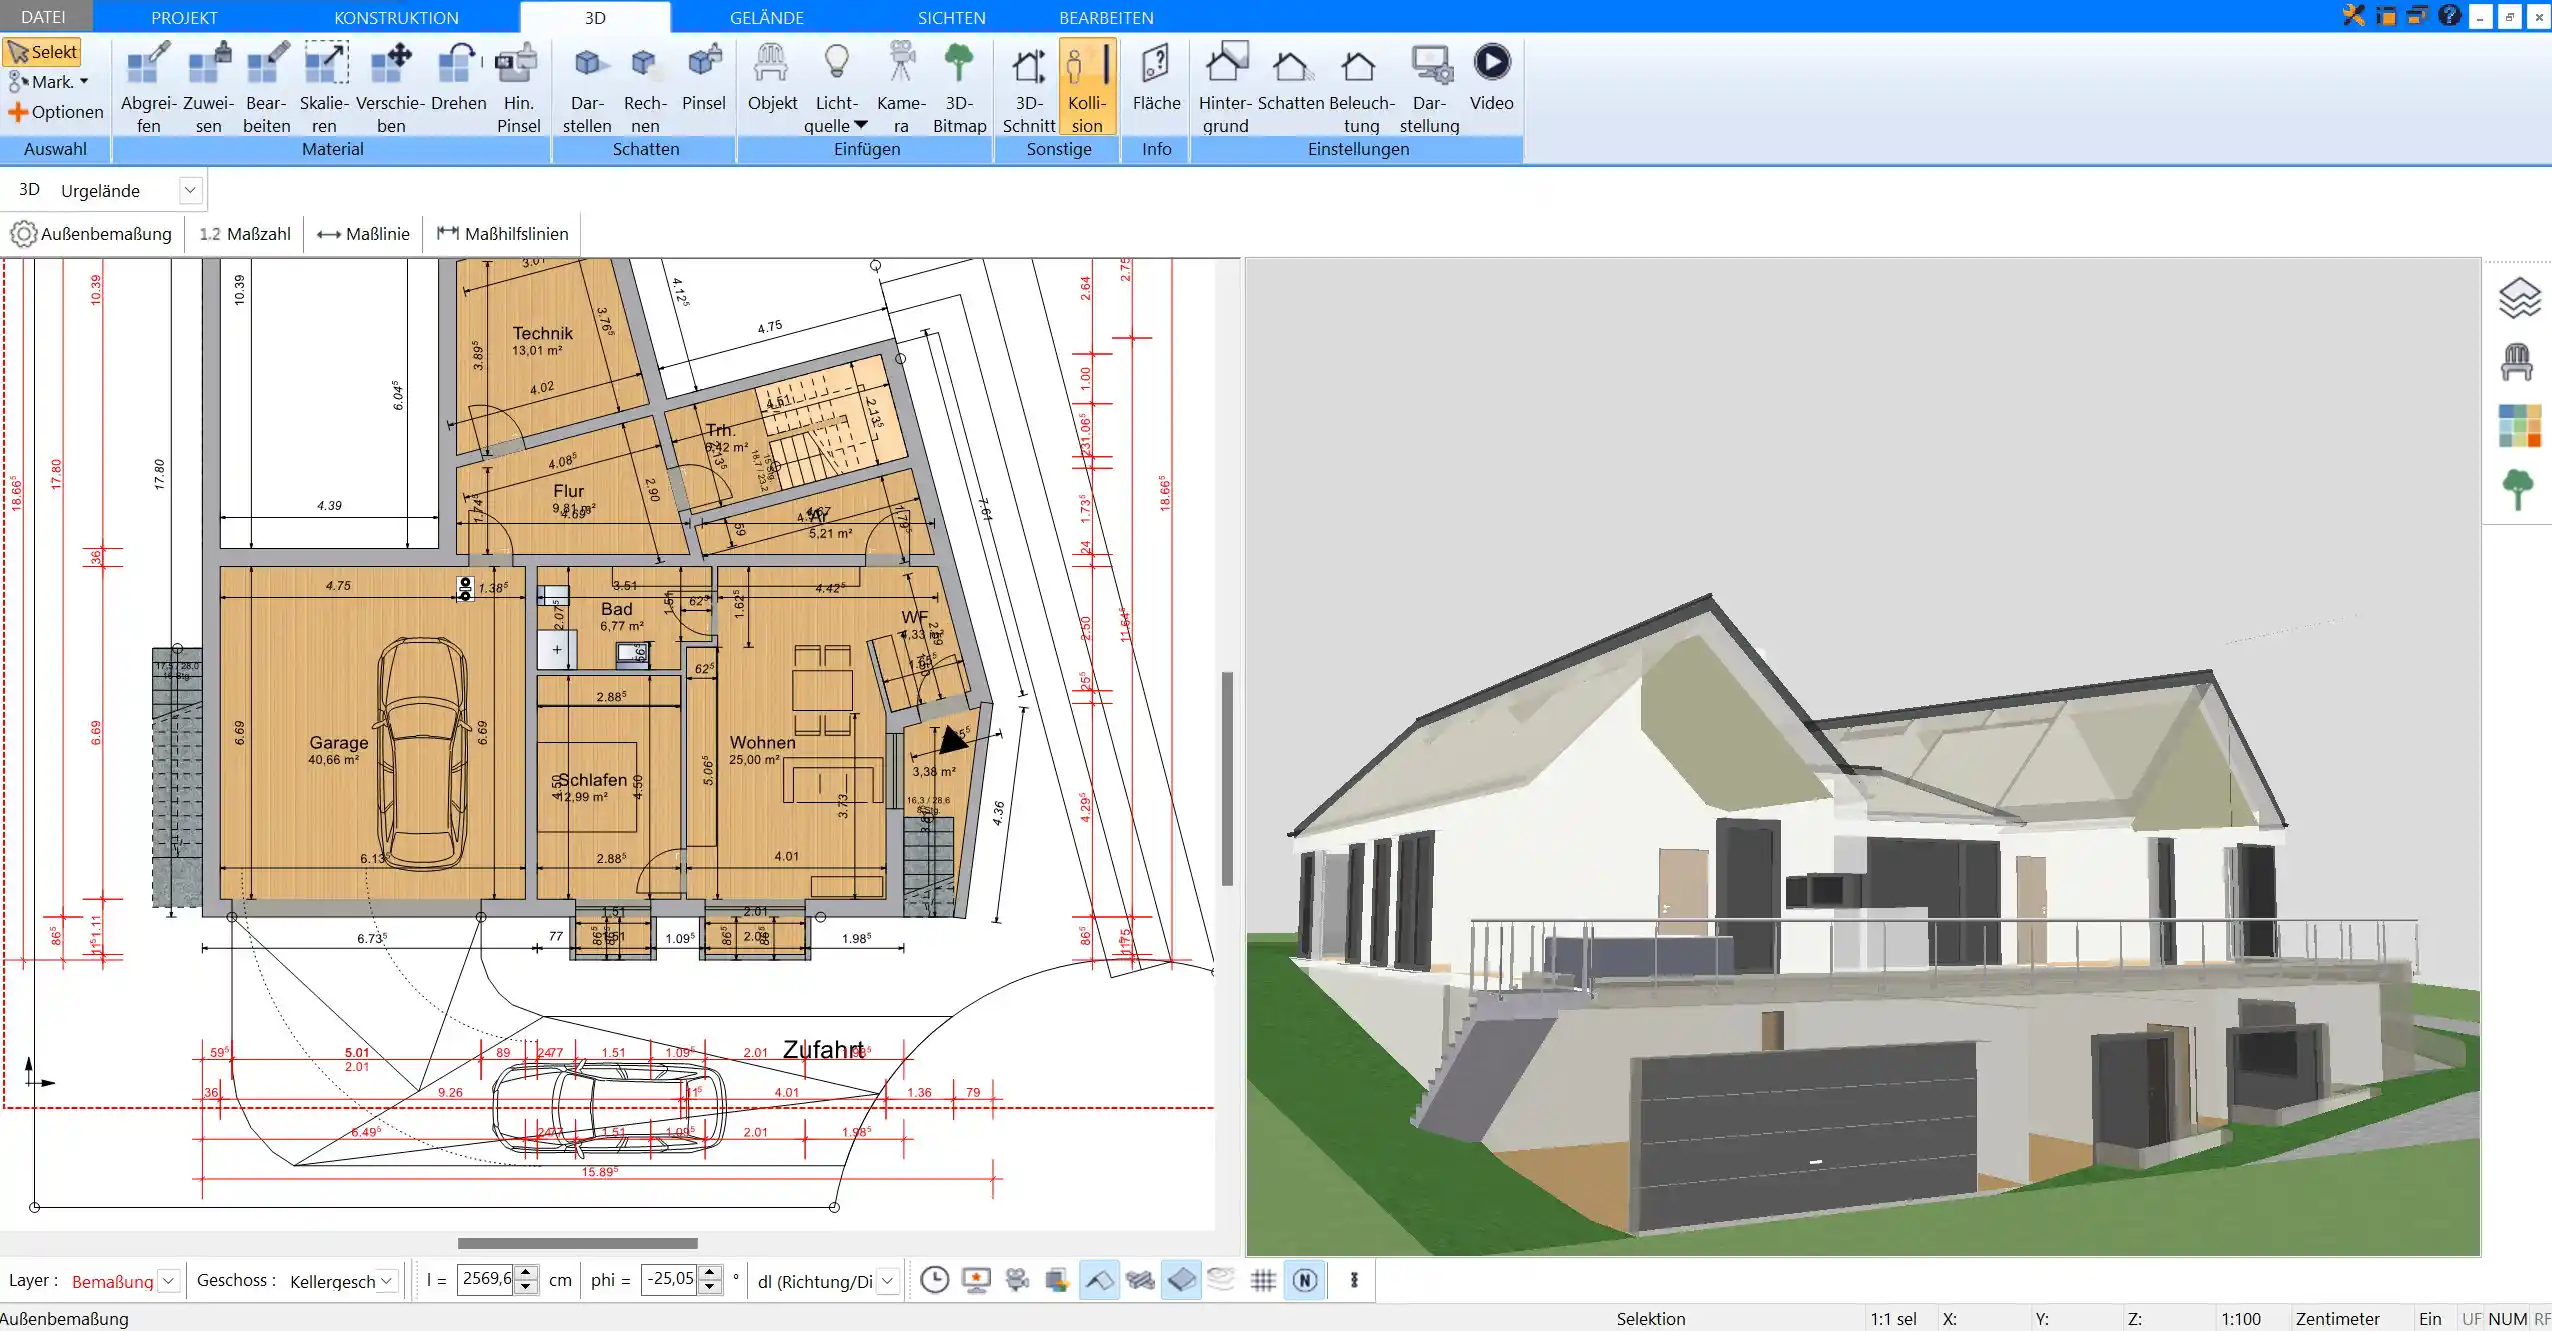Viewport: 2552px width, 1331px height.
Task: Open Darstellung display settings
Action: (1429, 87)
